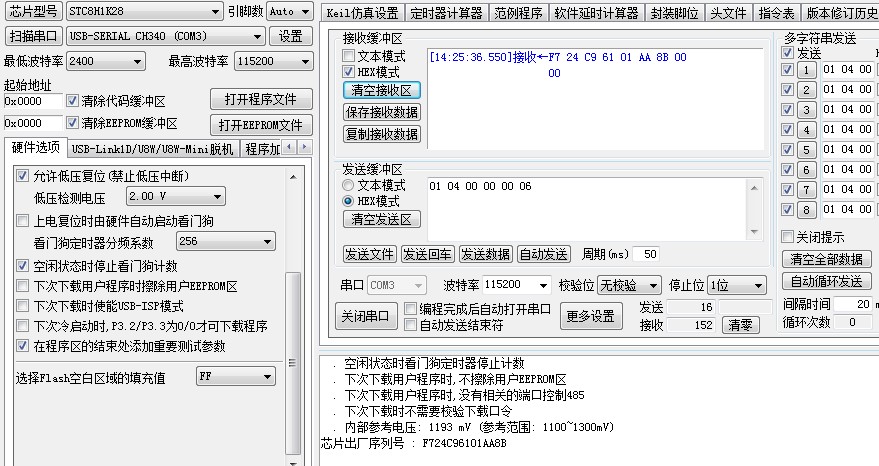Click the 保存接收数据 button
Viewport: 879px width, 466px height.
click(x=382, y=112)
